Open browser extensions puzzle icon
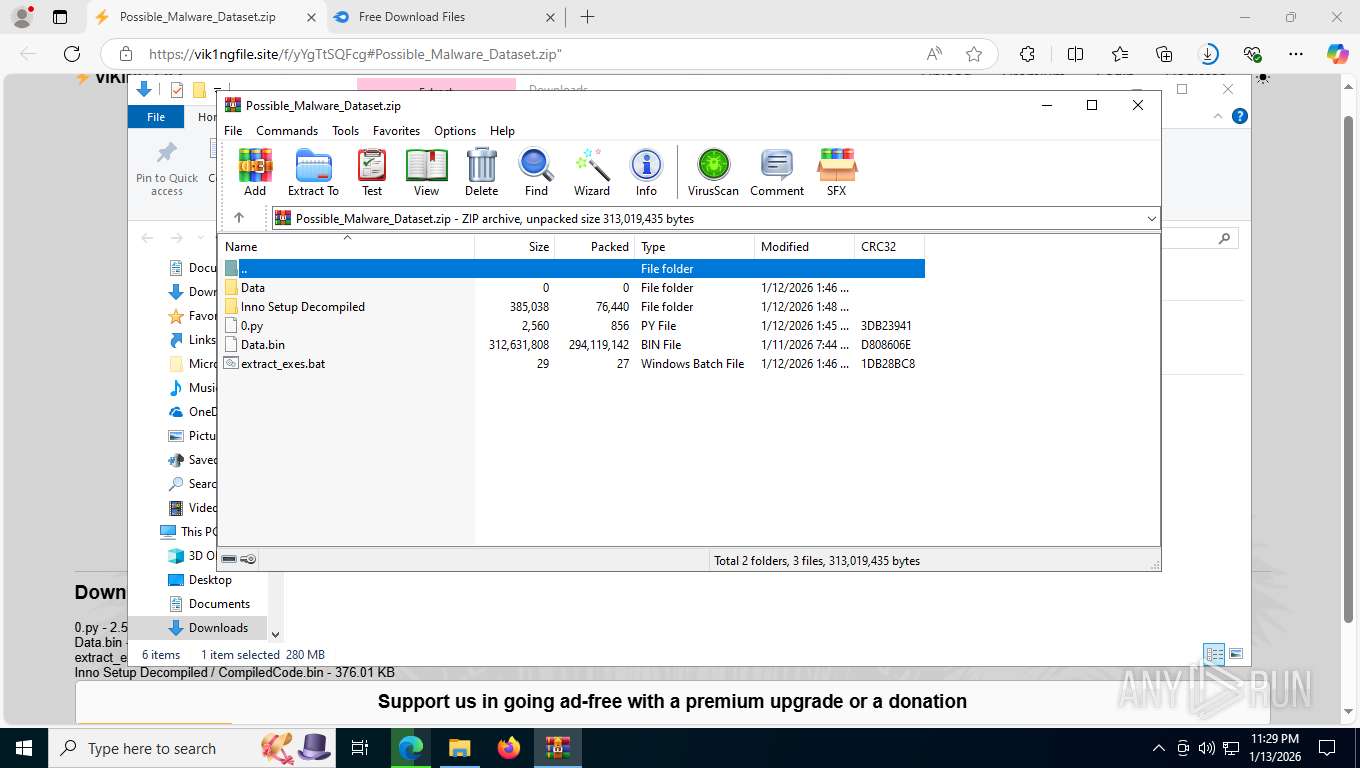The height and width of the screenshot is (768, 1360). pyautogui.click(x=1027, y=54)
